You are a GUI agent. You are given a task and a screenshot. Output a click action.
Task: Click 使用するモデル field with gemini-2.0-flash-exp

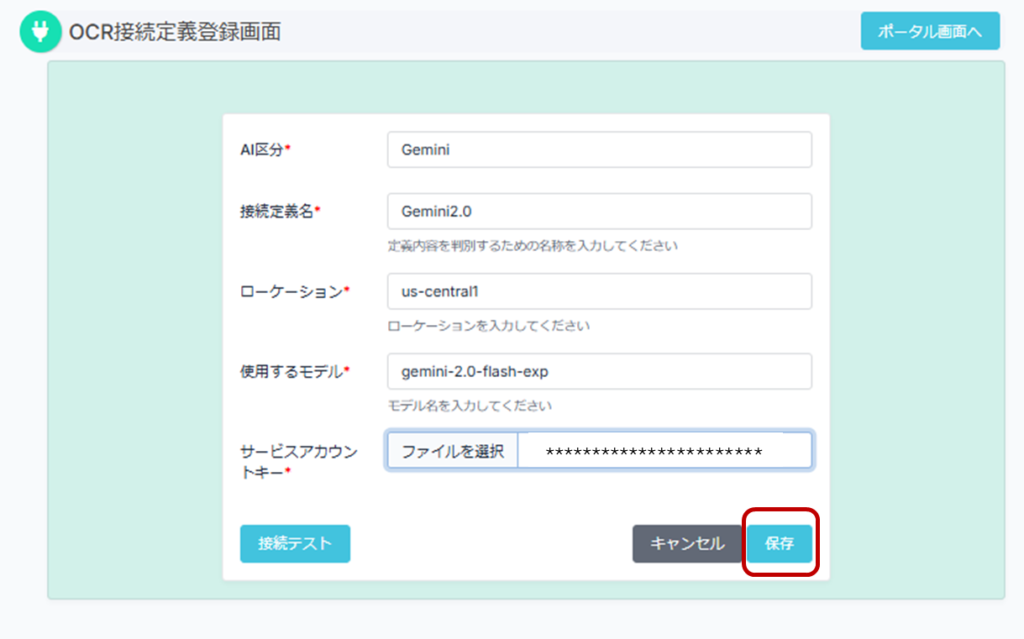tap(600, 371)
